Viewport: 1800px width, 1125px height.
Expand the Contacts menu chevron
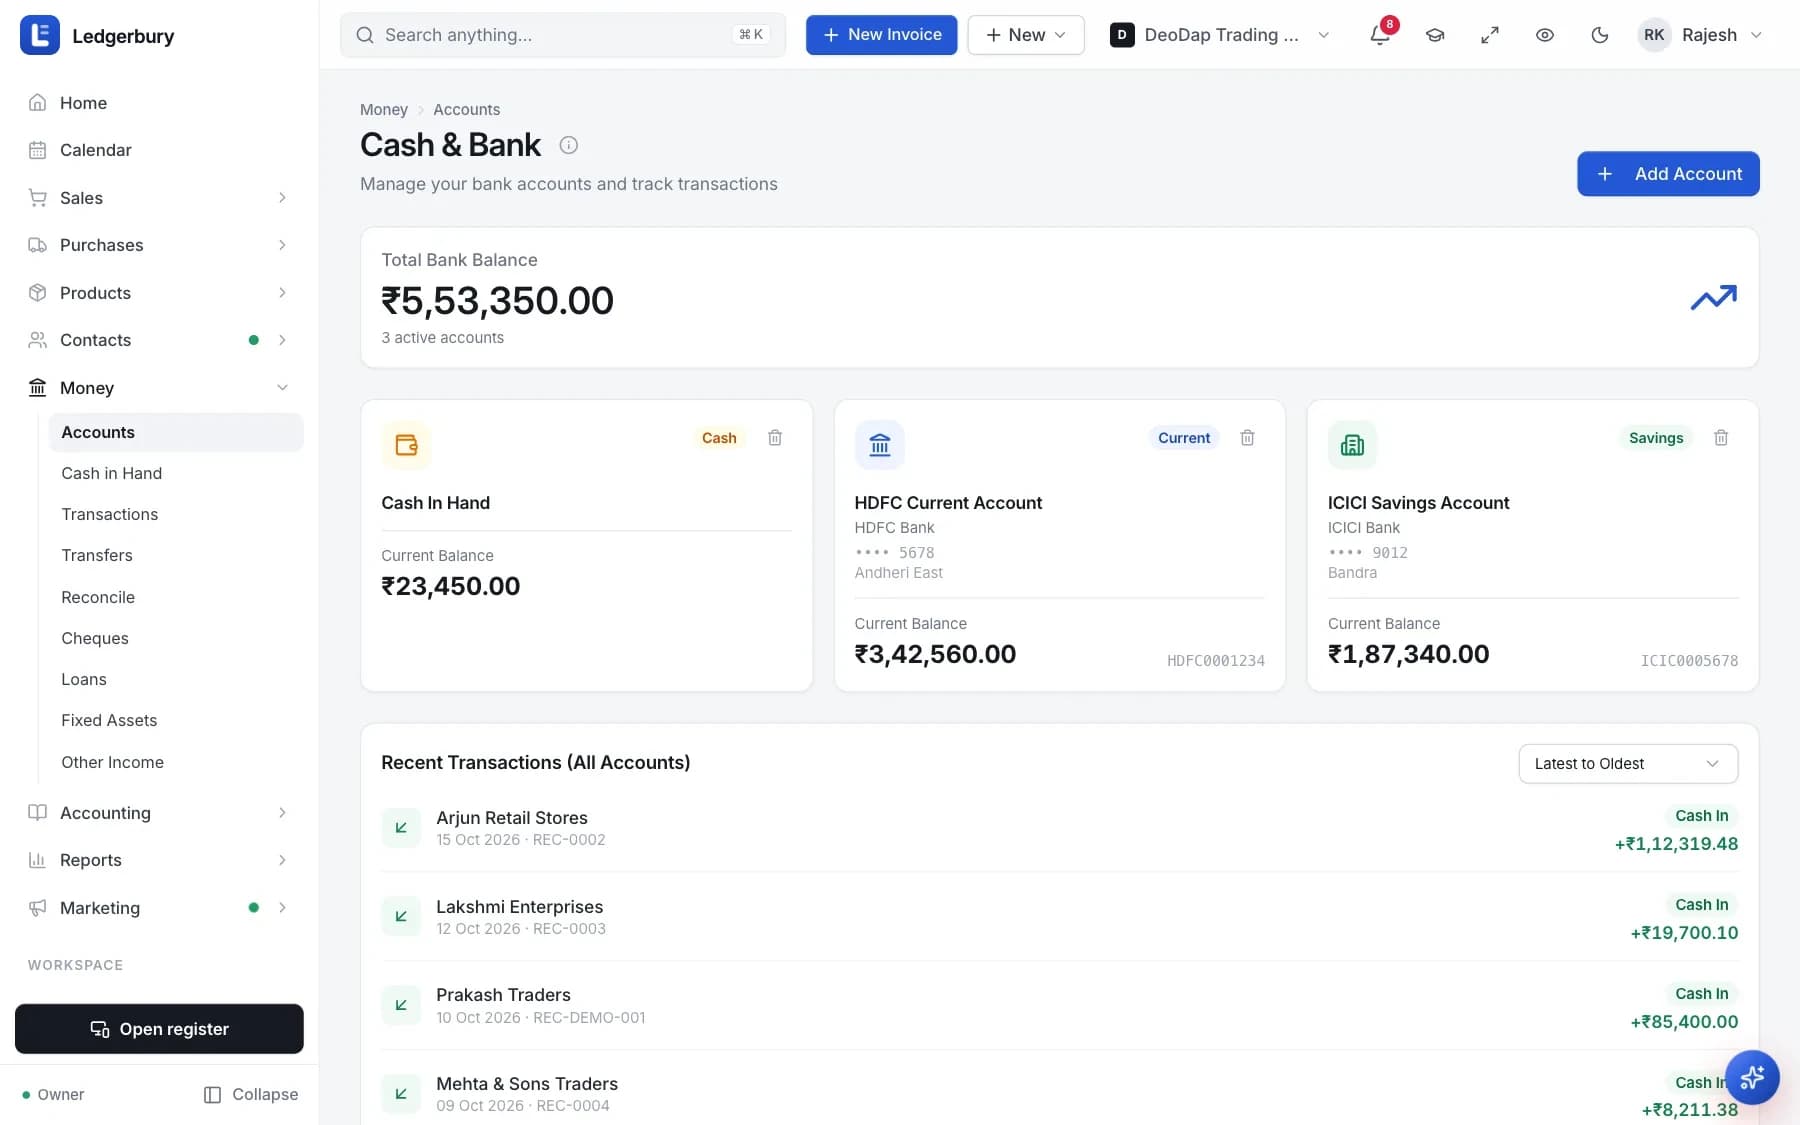click(x=282, y=340)
